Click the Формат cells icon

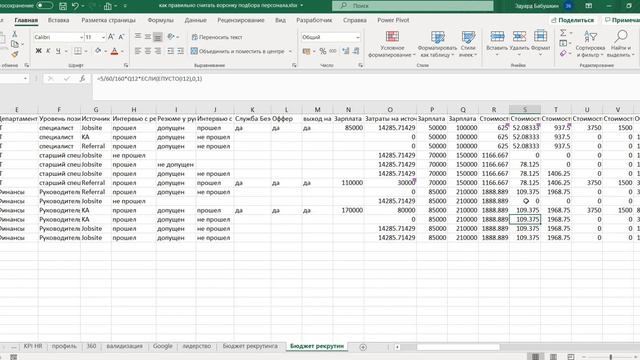[540, 36]
